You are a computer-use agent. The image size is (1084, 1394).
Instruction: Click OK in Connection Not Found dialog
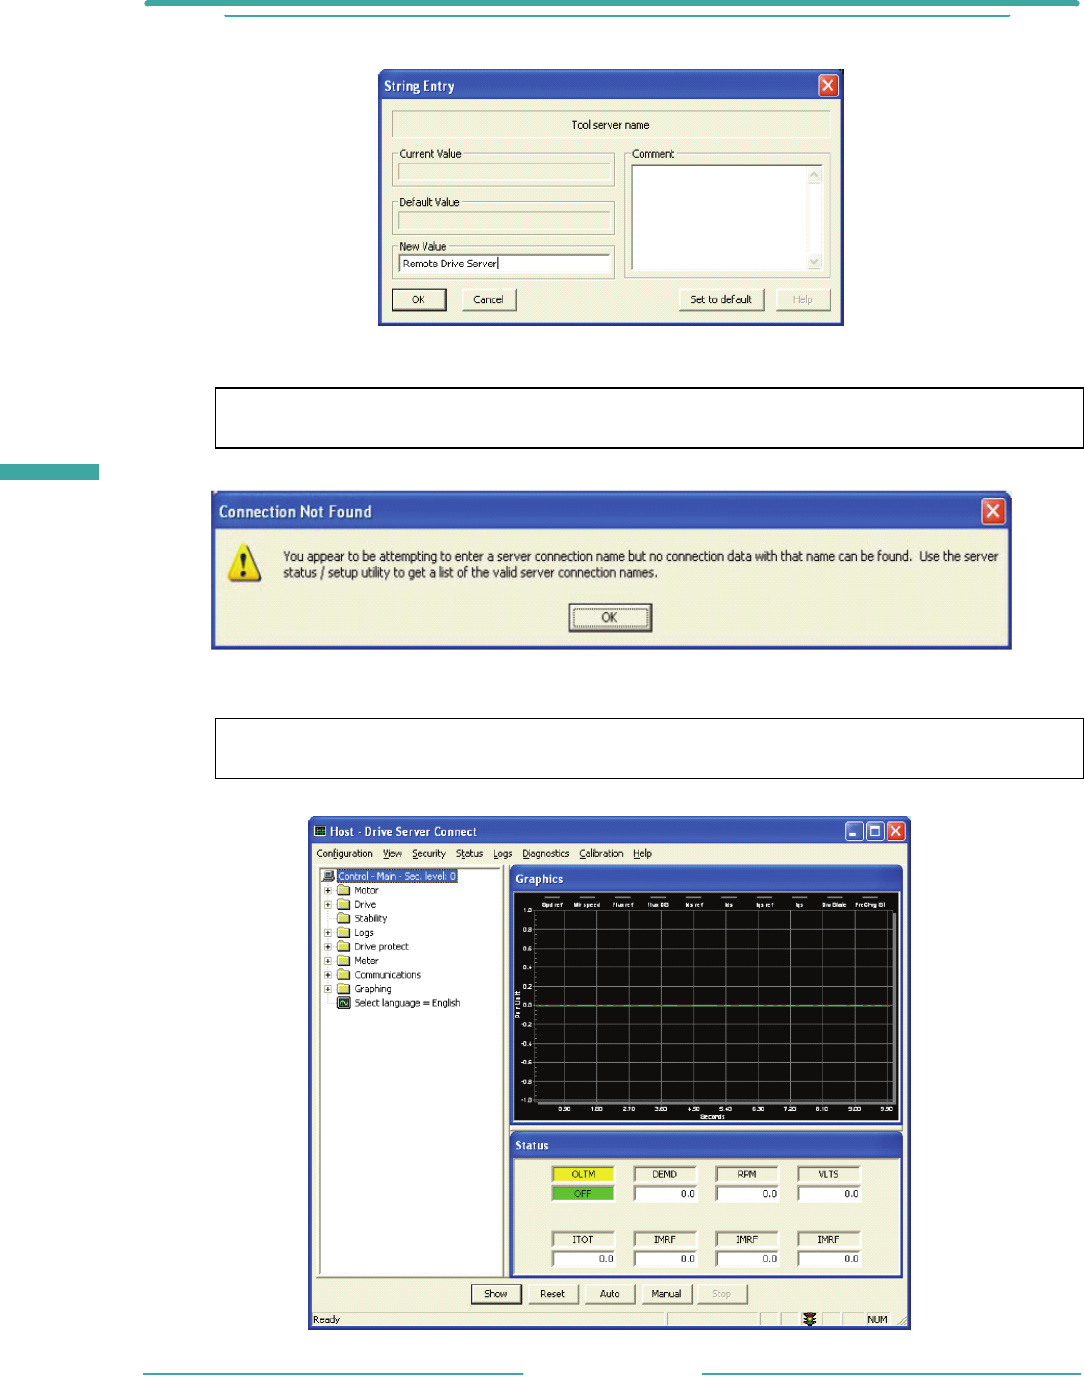point(610,618)
